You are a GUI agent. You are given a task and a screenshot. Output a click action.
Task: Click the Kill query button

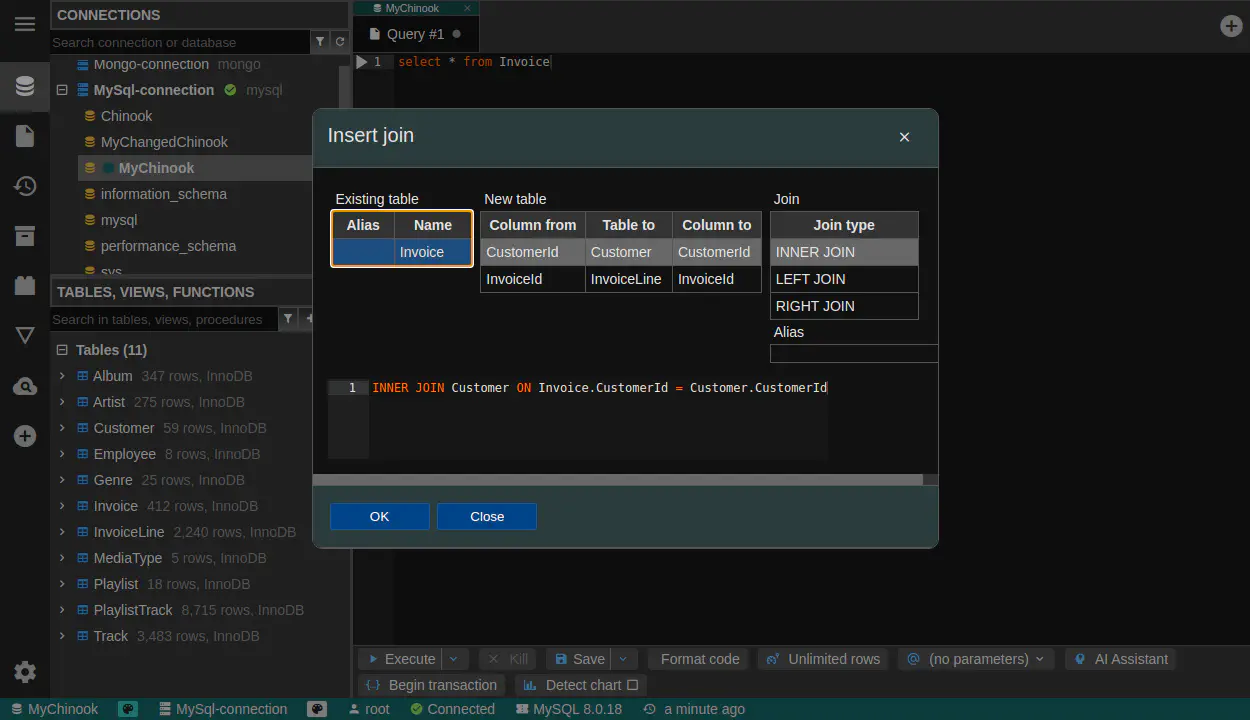(508, 659)
